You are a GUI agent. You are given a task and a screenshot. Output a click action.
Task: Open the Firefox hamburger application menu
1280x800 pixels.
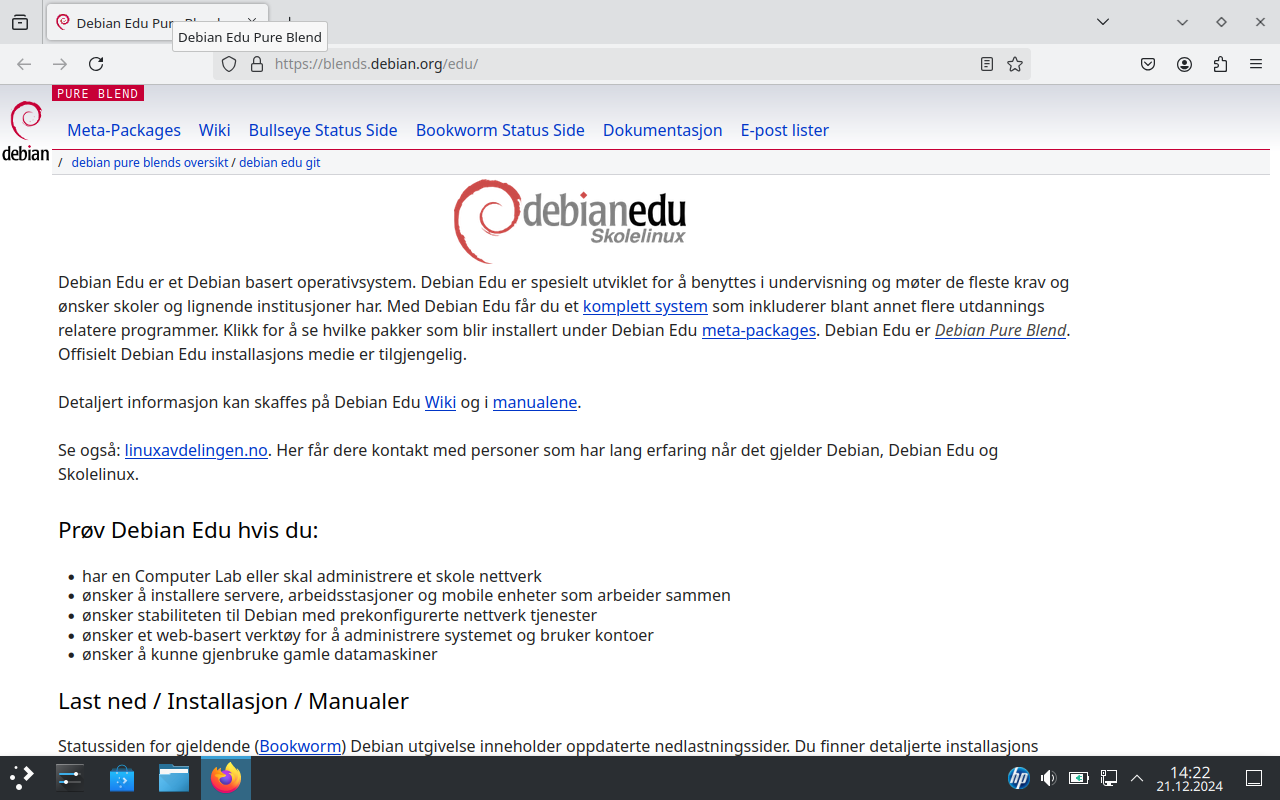[1256, 64]
